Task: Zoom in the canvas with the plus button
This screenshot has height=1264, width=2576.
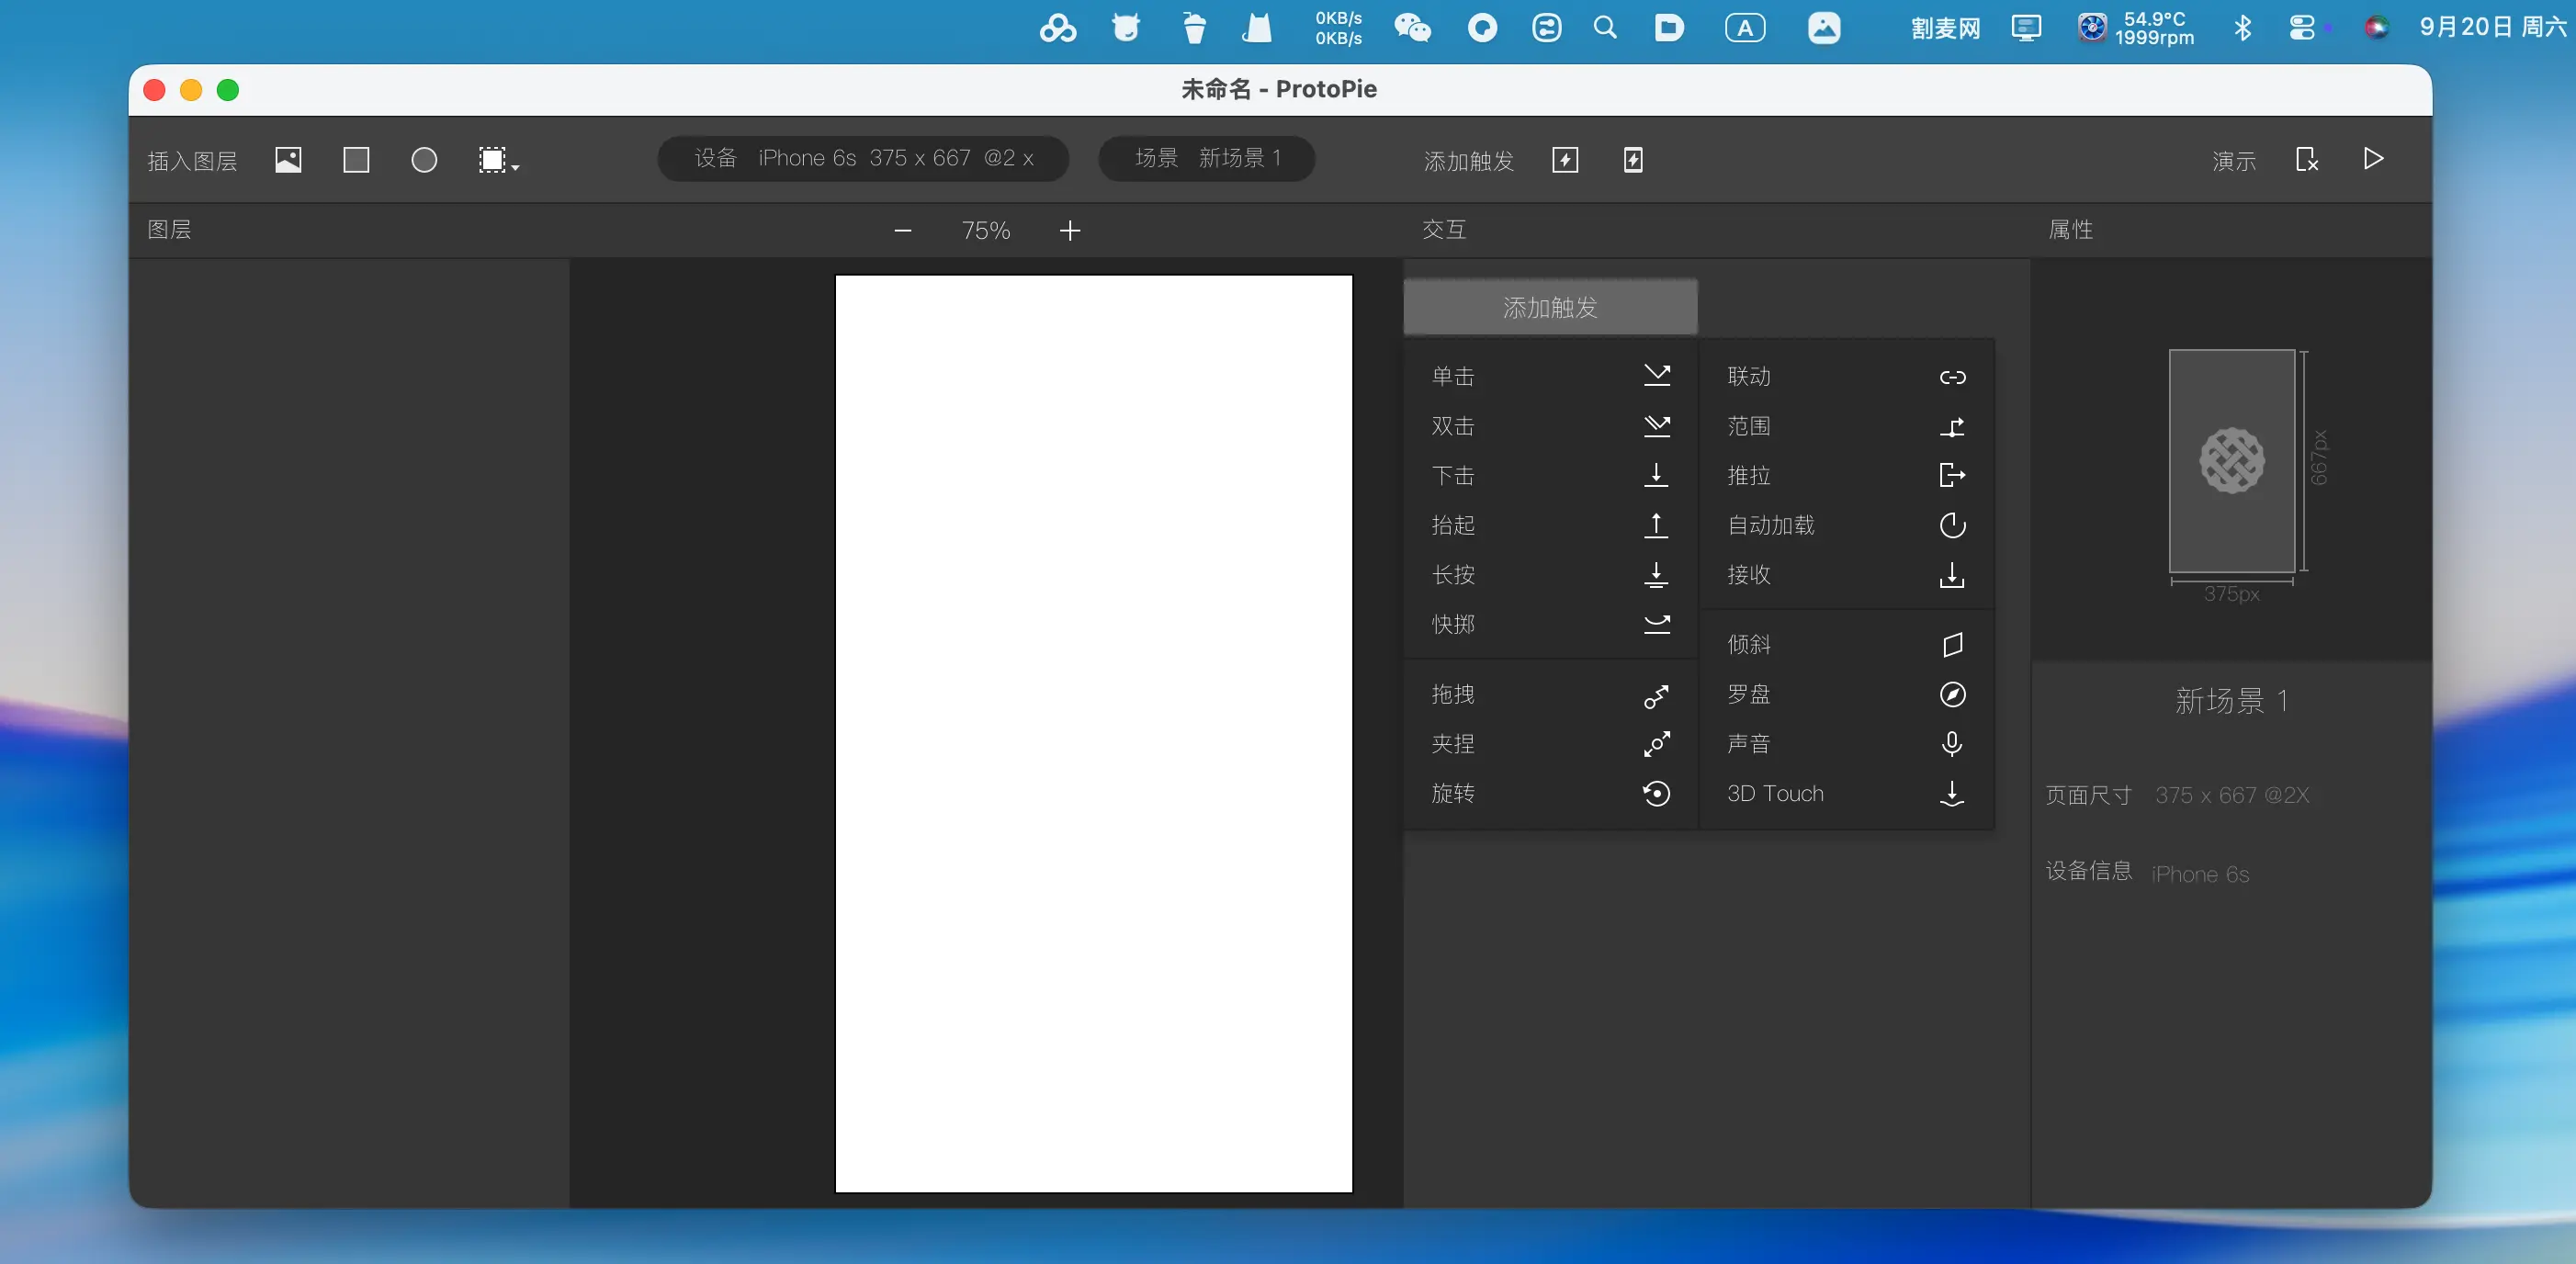Action: click(1069, 231)
